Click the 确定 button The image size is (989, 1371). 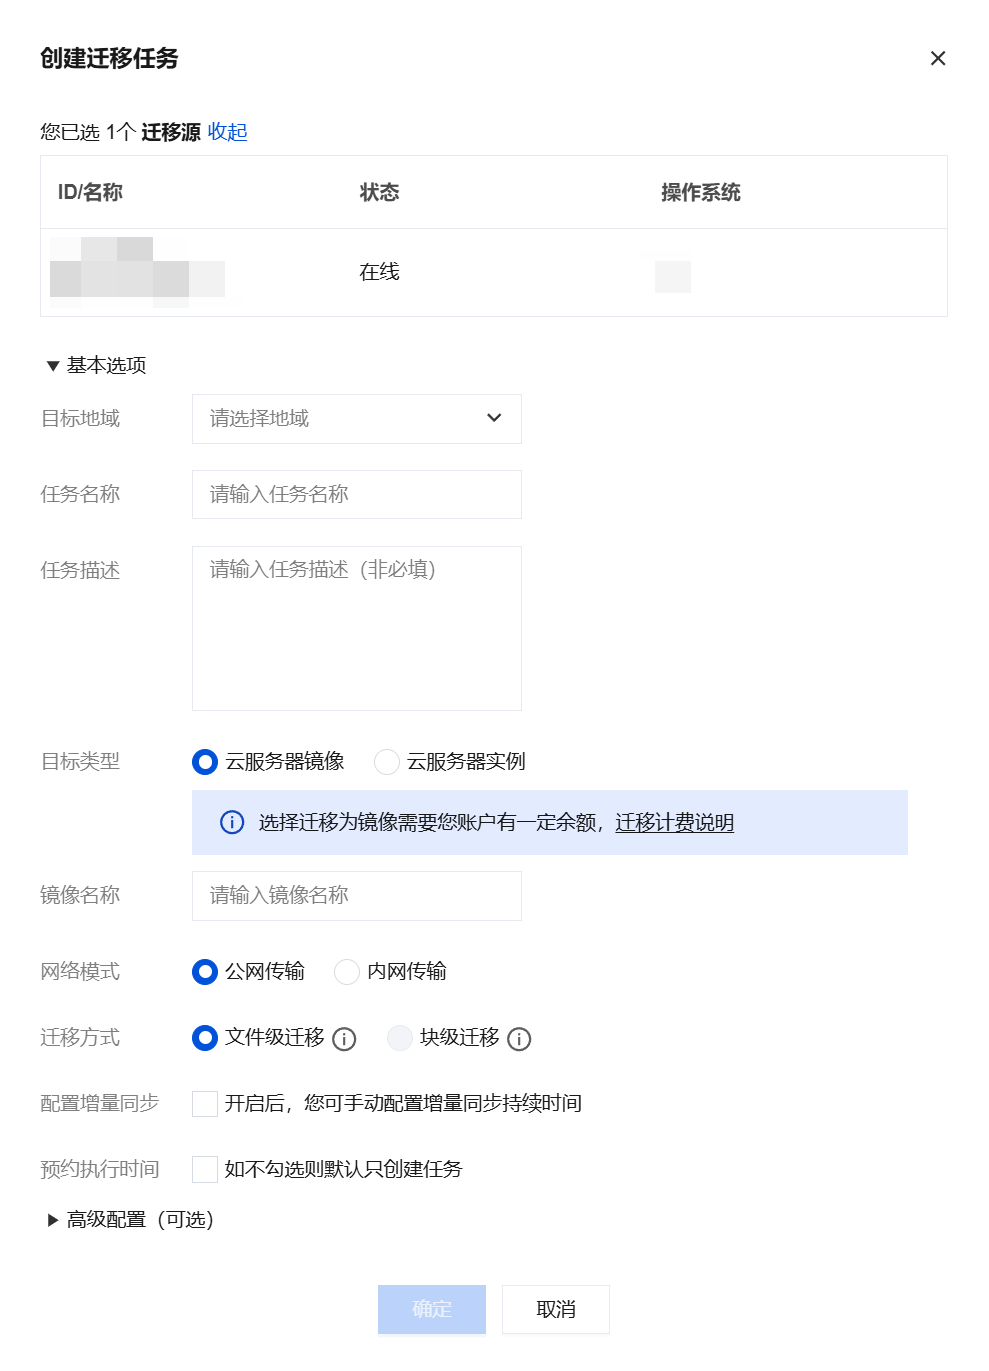click(432, 1310)
